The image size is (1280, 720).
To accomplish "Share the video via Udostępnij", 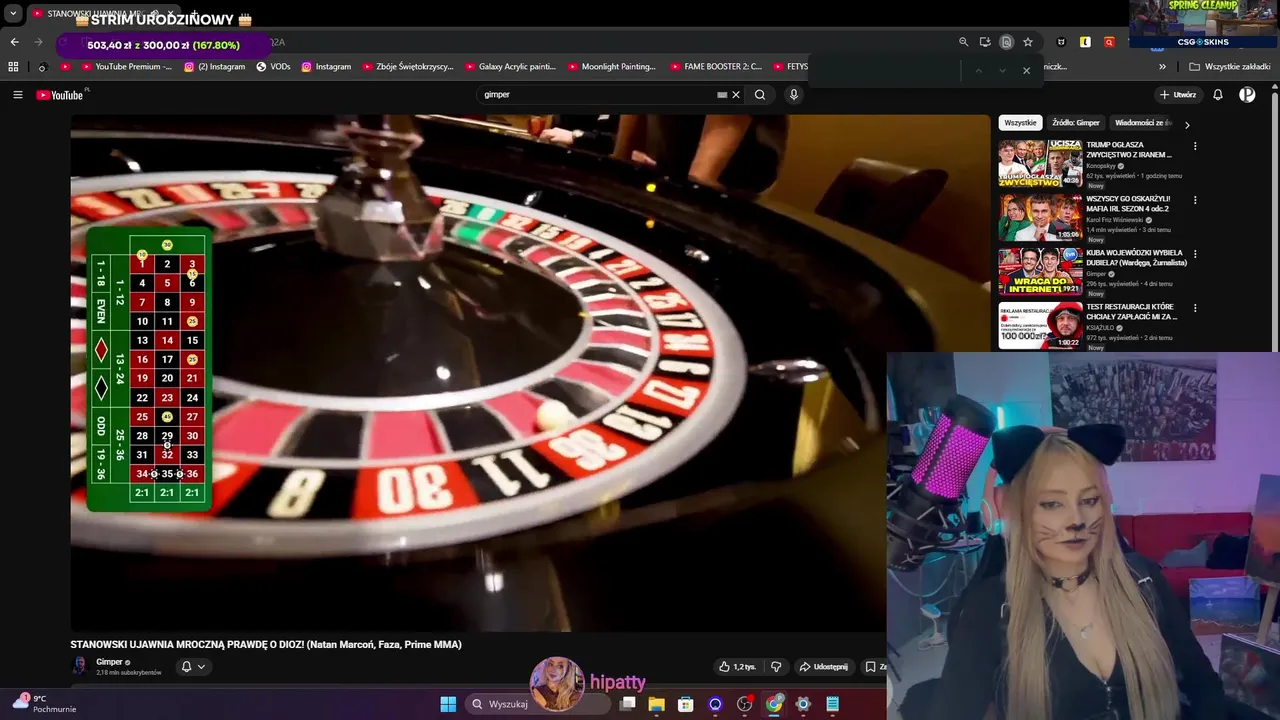I will [x=824, y=667].
